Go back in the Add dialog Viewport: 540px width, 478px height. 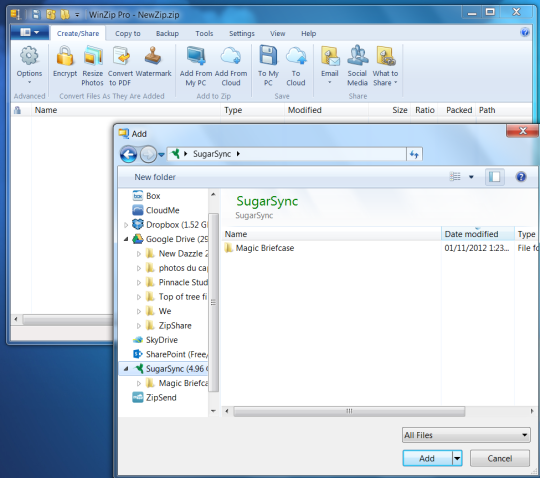point(128,154)
